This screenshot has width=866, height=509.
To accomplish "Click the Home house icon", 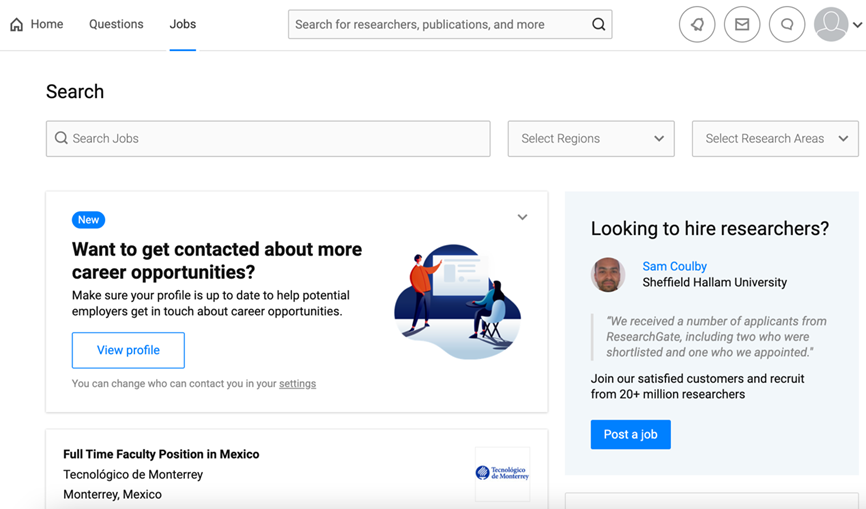I will (x=17, y=25).
